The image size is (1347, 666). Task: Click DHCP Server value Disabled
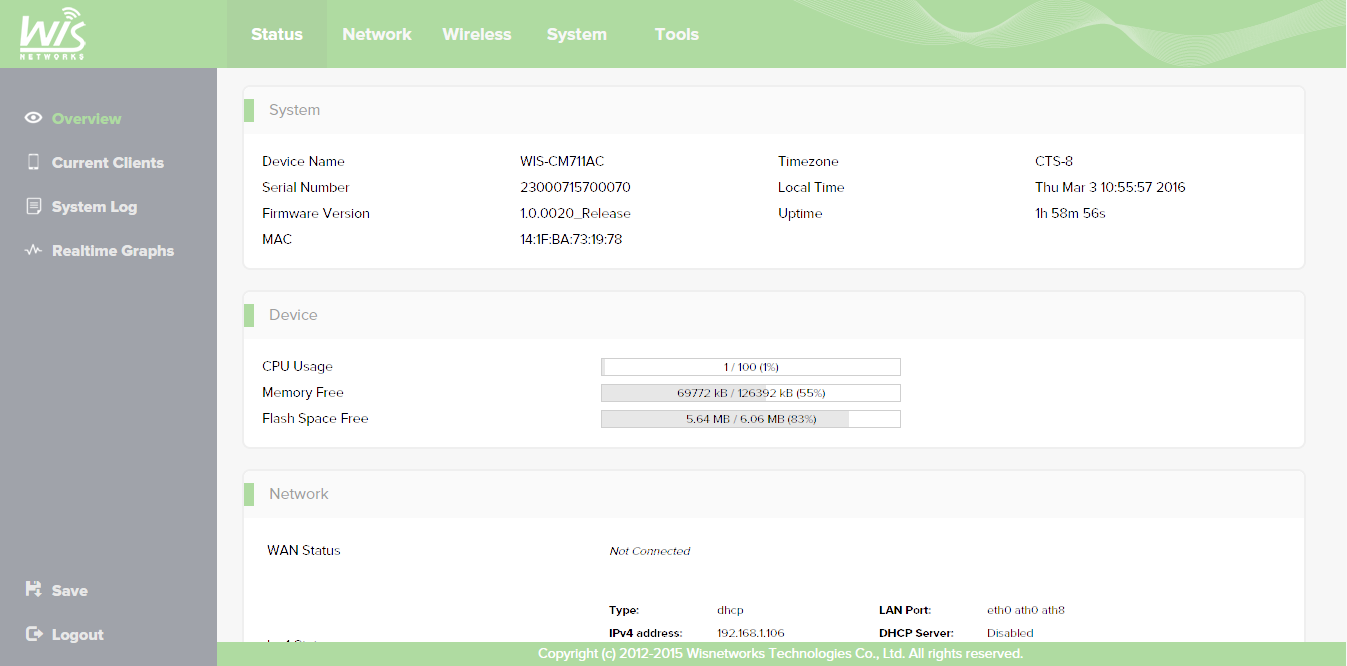1010,633
